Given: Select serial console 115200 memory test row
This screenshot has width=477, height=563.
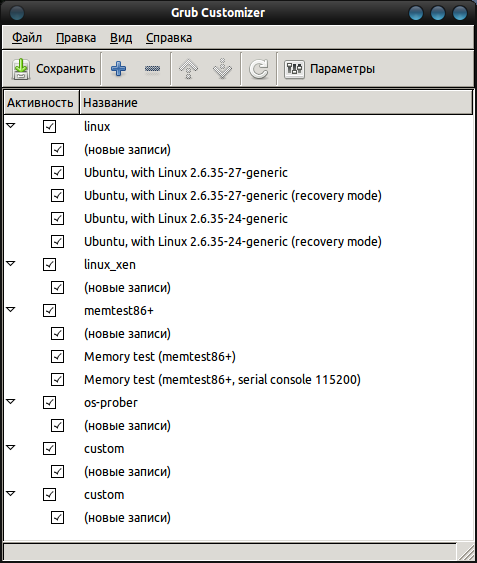Looking at the screenshot, I should pos(222,380).
